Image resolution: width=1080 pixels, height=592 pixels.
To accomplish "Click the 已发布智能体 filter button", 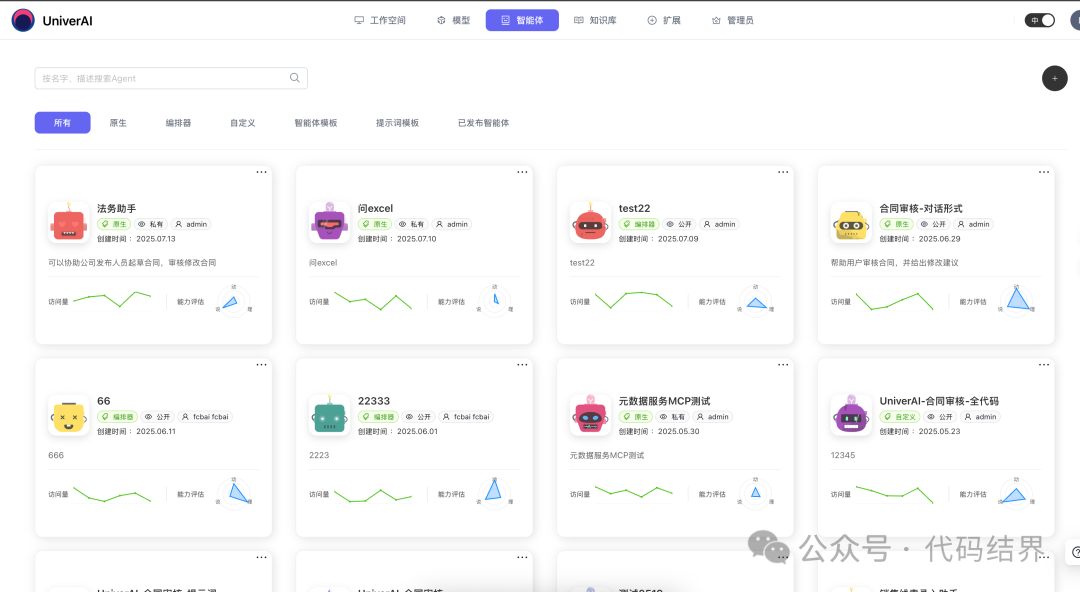I will (x=483, y=123).
